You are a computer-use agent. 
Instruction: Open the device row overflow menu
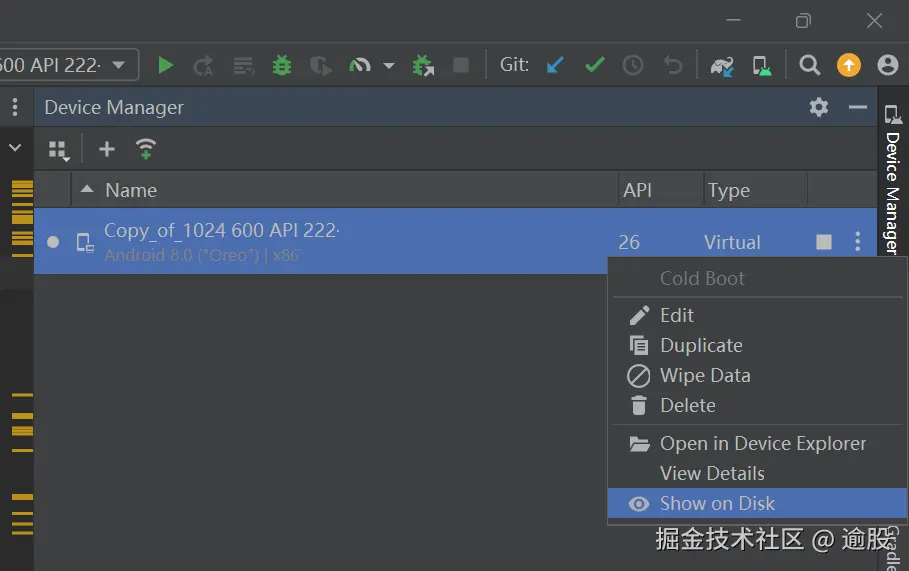pos(857,242)
